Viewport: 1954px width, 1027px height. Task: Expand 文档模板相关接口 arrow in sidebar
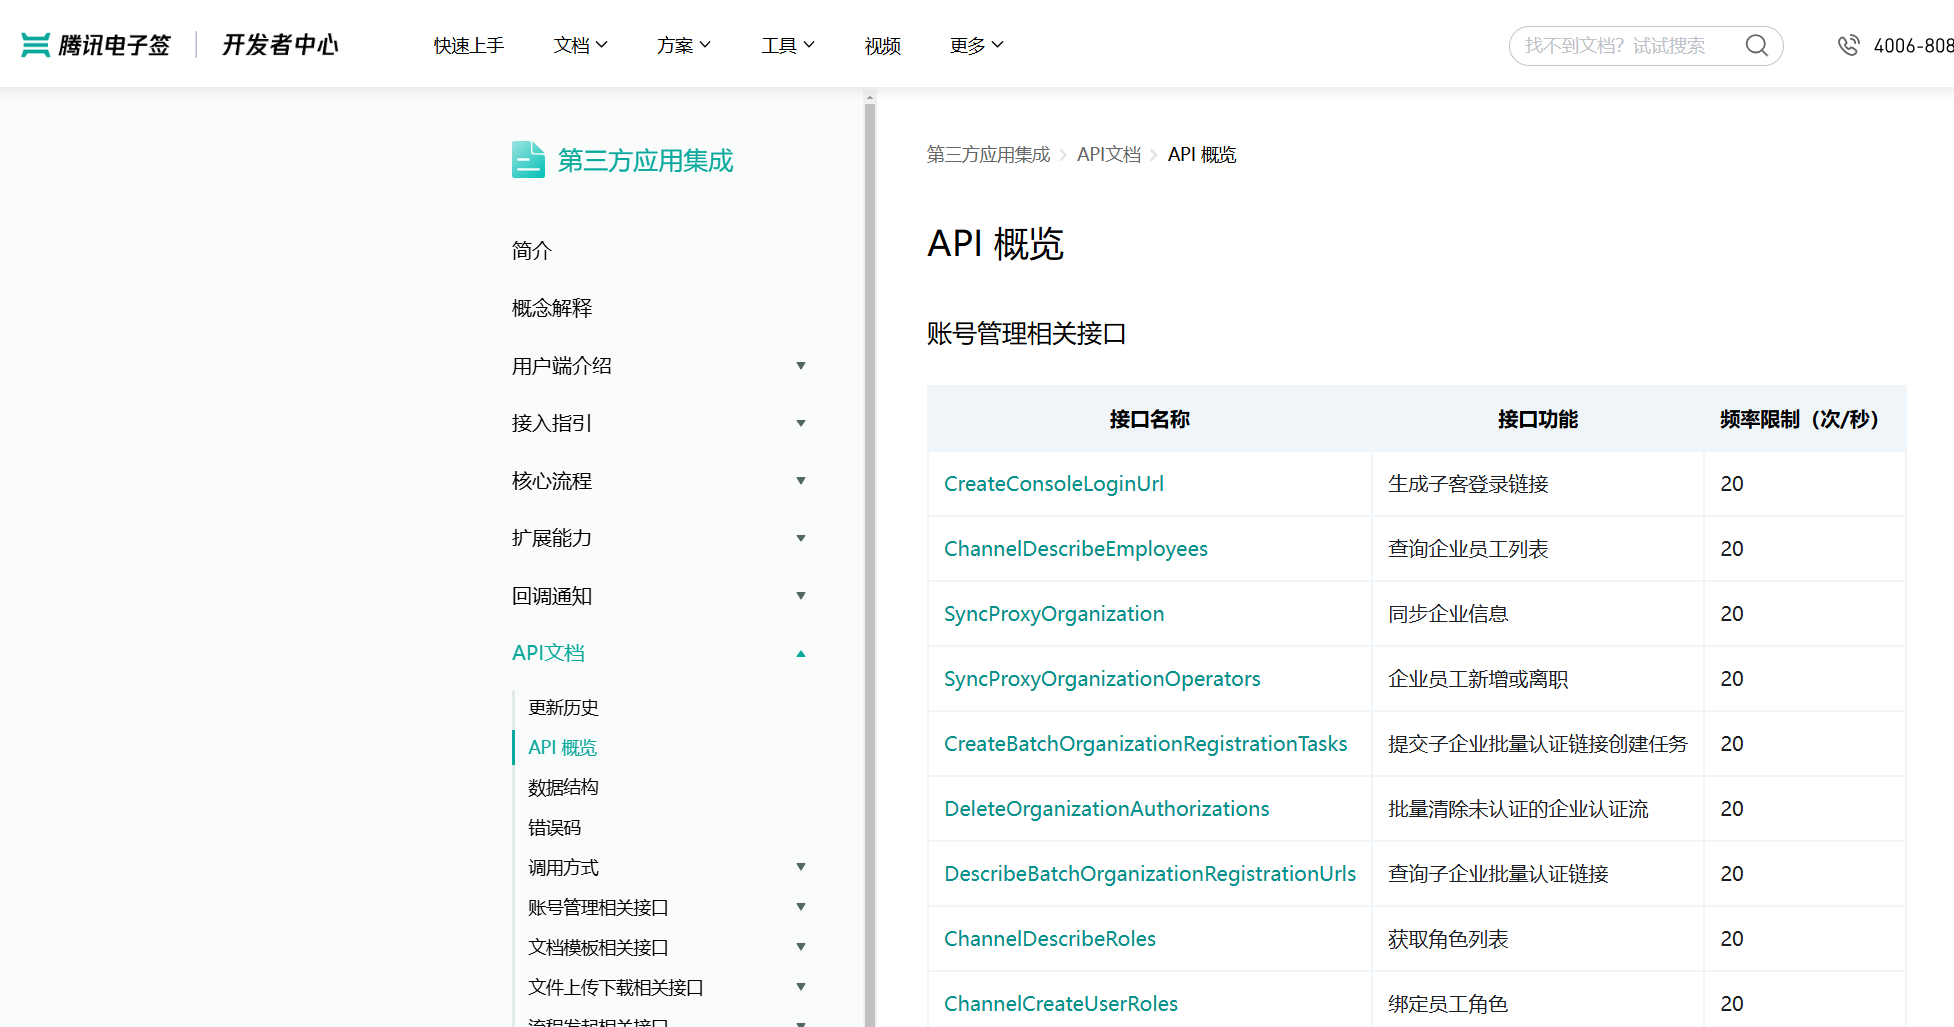[801, 947]
